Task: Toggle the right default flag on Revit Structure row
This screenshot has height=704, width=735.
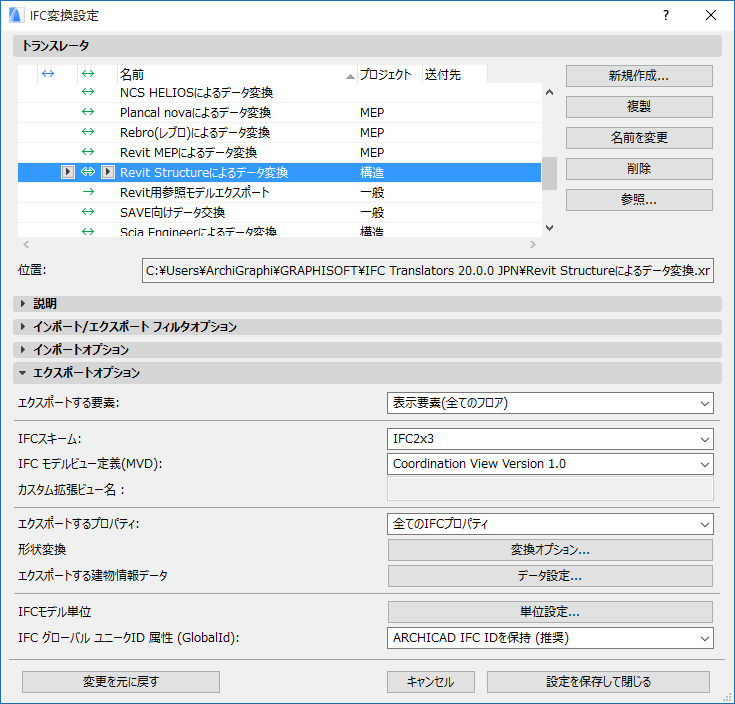Action: pos(108,172)
